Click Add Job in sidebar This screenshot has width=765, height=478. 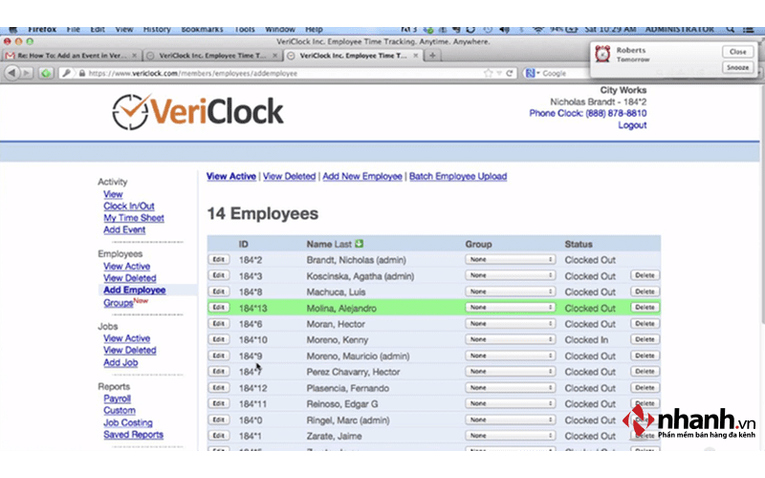point(121,362)
